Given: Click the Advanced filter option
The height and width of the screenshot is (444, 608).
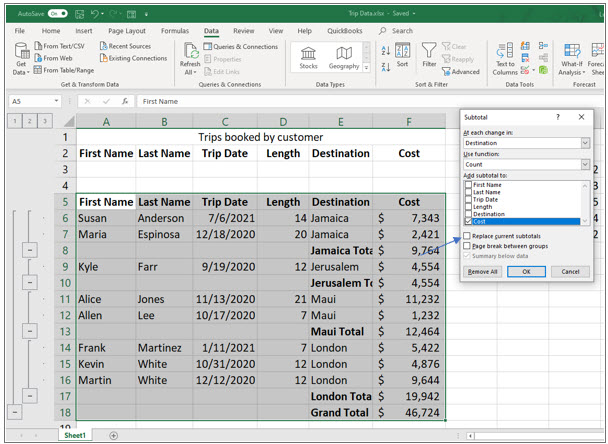Looking at the screenshot, I should click(461, 72).
